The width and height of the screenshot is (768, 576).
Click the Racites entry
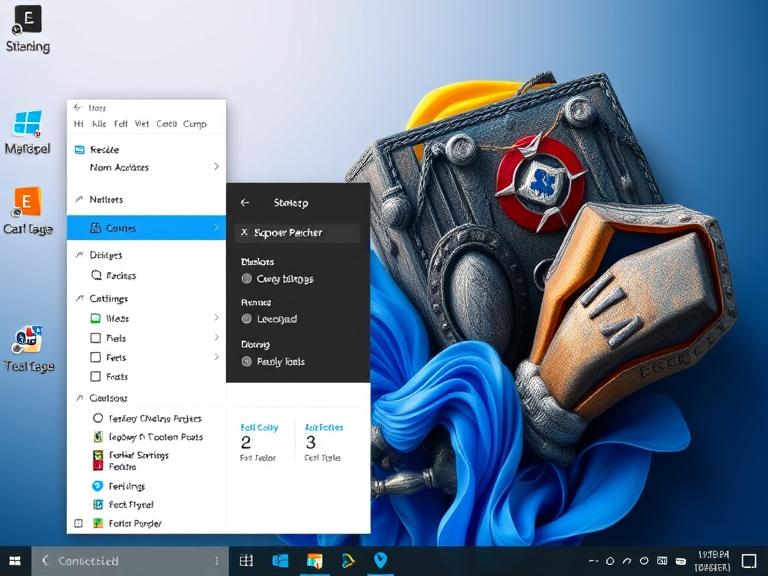121,276
